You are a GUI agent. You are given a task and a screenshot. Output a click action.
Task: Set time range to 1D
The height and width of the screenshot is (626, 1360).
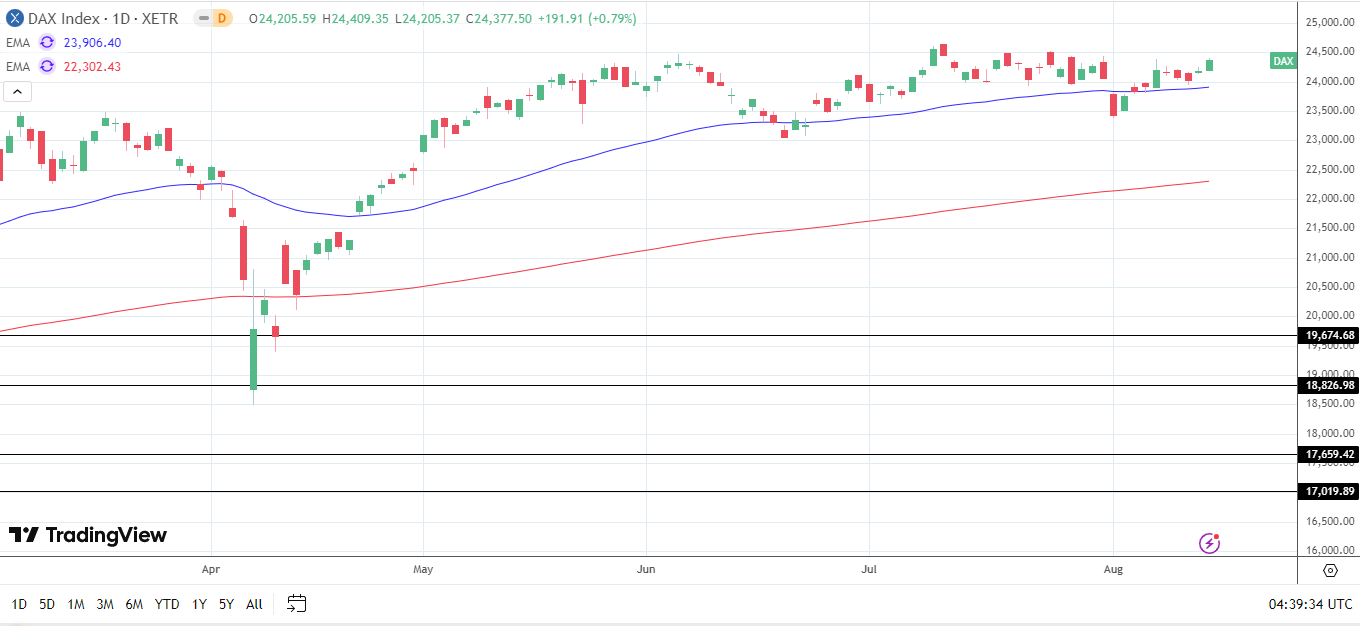pyautogui.click(x=19, y=604)
